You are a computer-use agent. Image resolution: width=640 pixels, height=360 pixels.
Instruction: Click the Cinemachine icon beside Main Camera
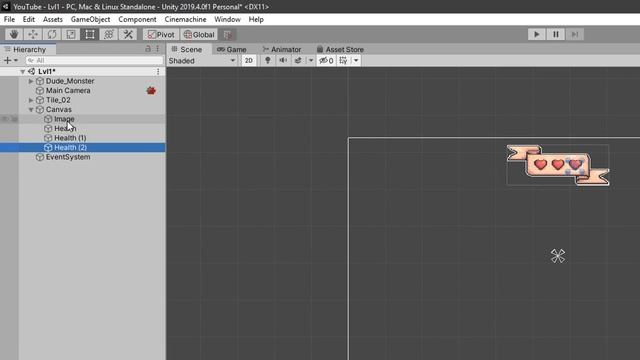pyautogui.click(x=151, y=90)
